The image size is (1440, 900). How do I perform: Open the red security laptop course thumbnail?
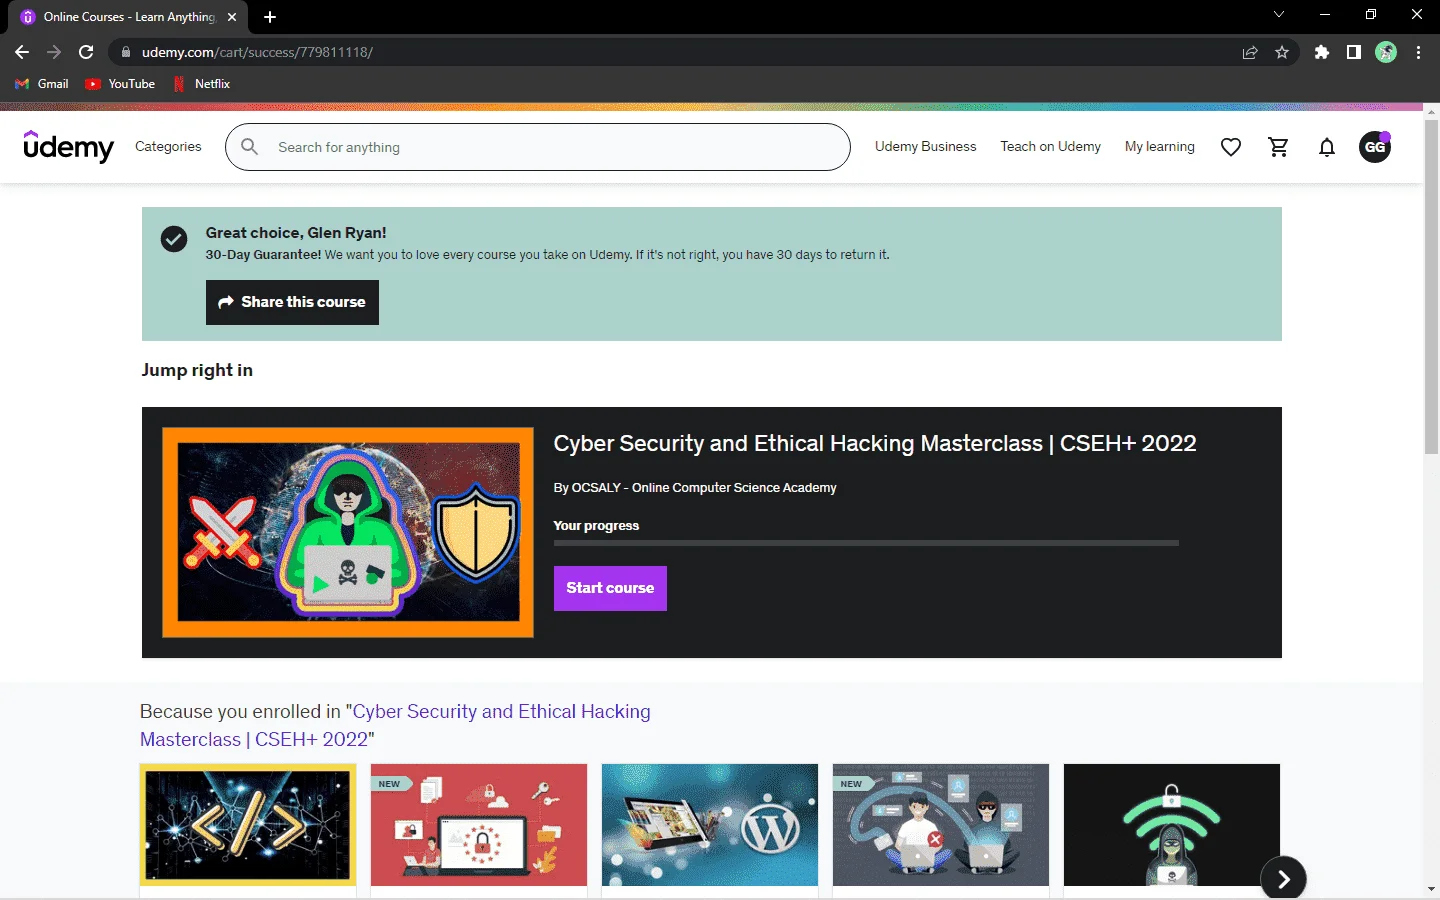tap(479, 825)
